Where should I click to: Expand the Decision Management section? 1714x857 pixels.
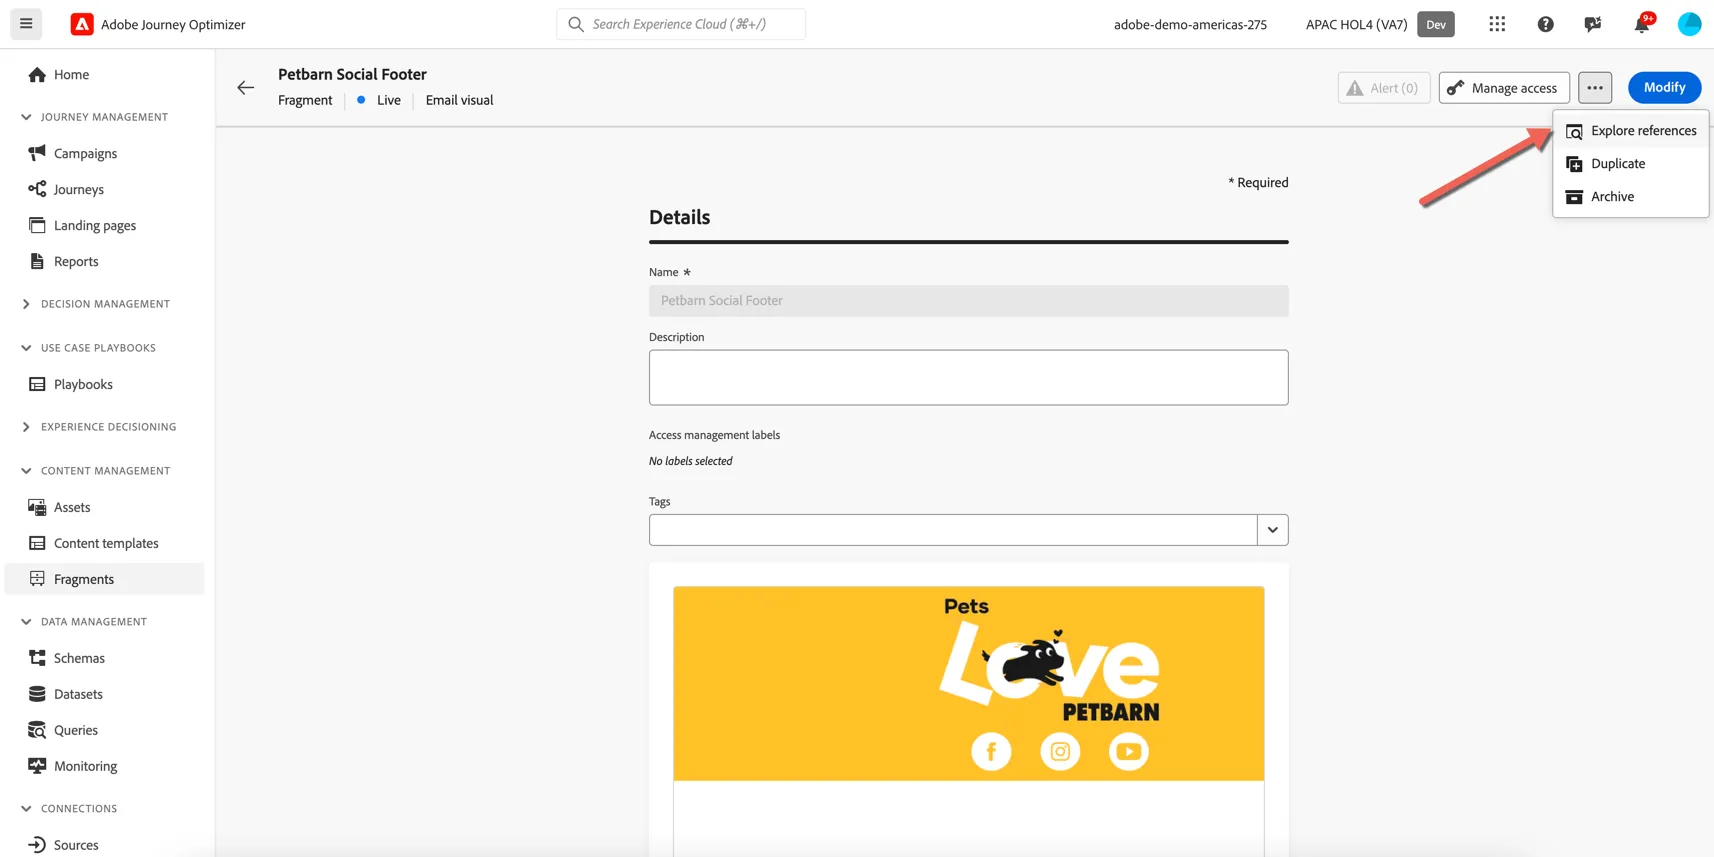coord(26,304)
